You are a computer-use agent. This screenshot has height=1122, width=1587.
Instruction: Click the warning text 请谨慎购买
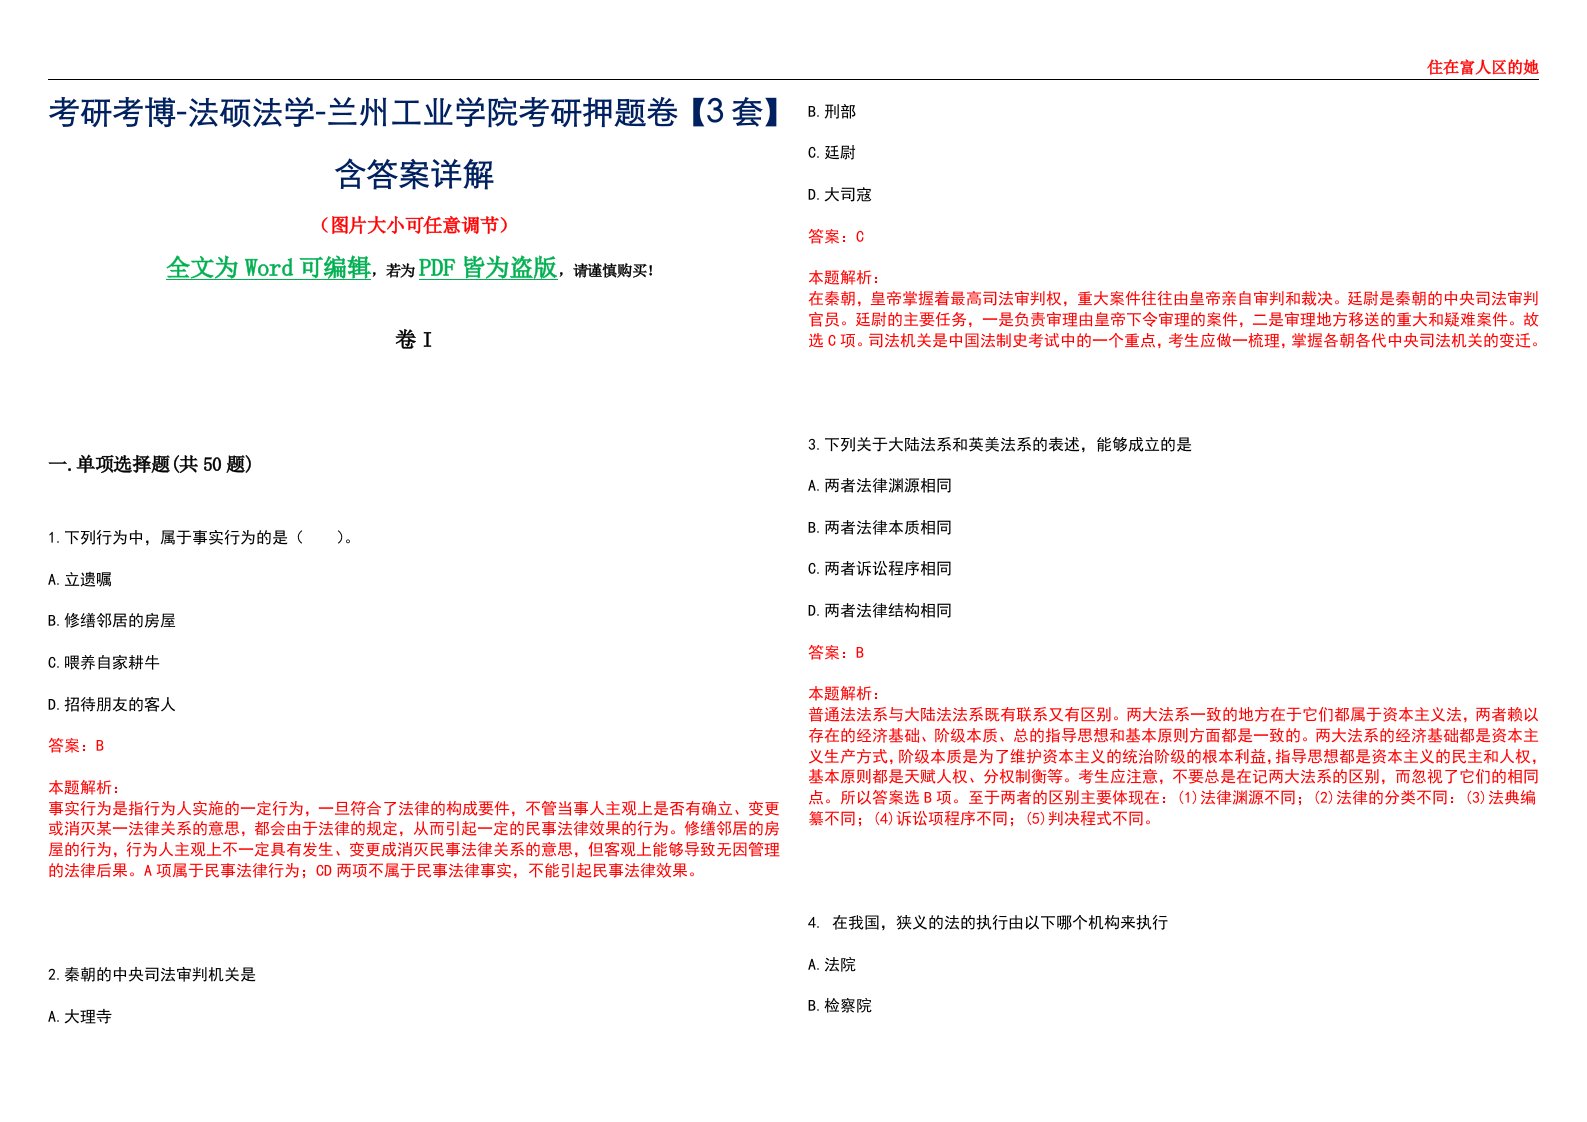[x=614, y=271]
